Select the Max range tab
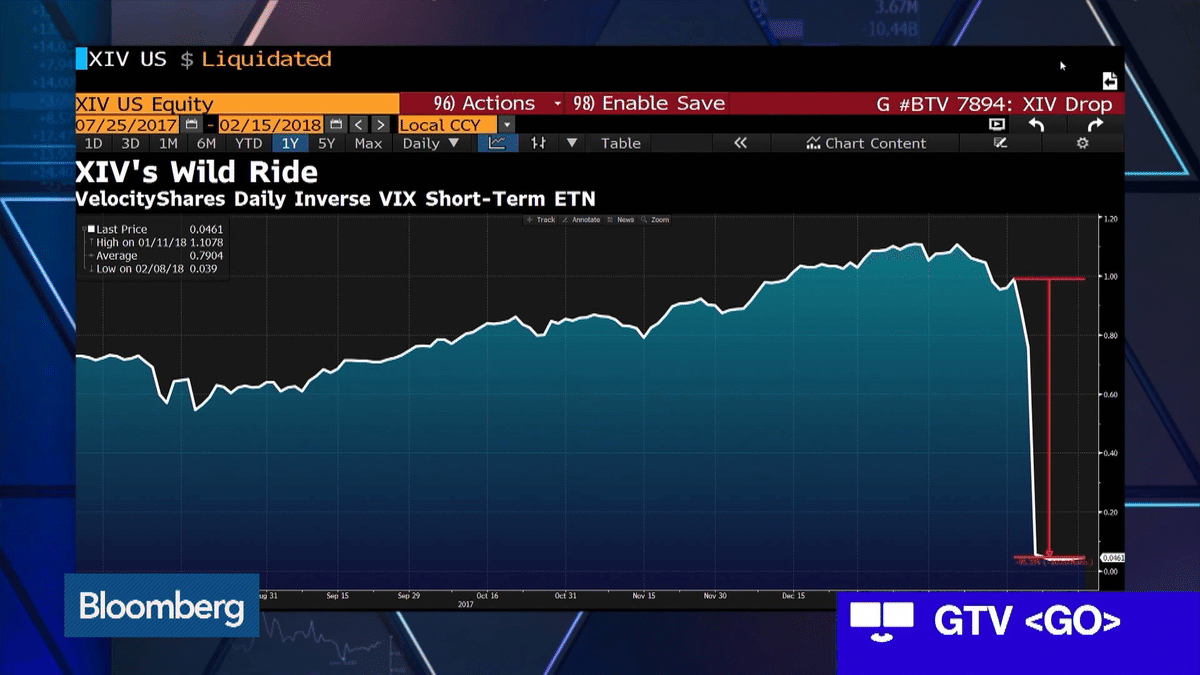This screenshot has width=1200, height=675. click(x=368, y=143)
